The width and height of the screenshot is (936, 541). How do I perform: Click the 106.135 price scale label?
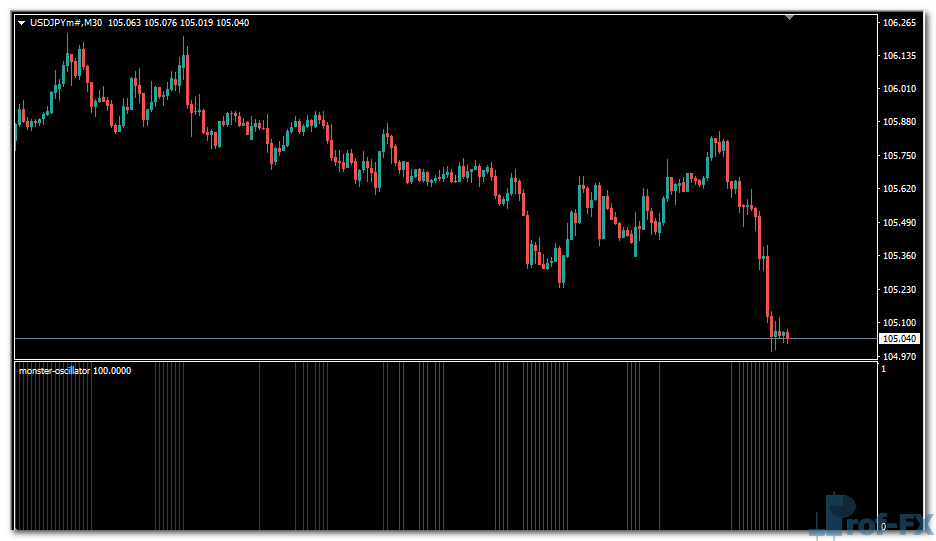tap(900, 56)
